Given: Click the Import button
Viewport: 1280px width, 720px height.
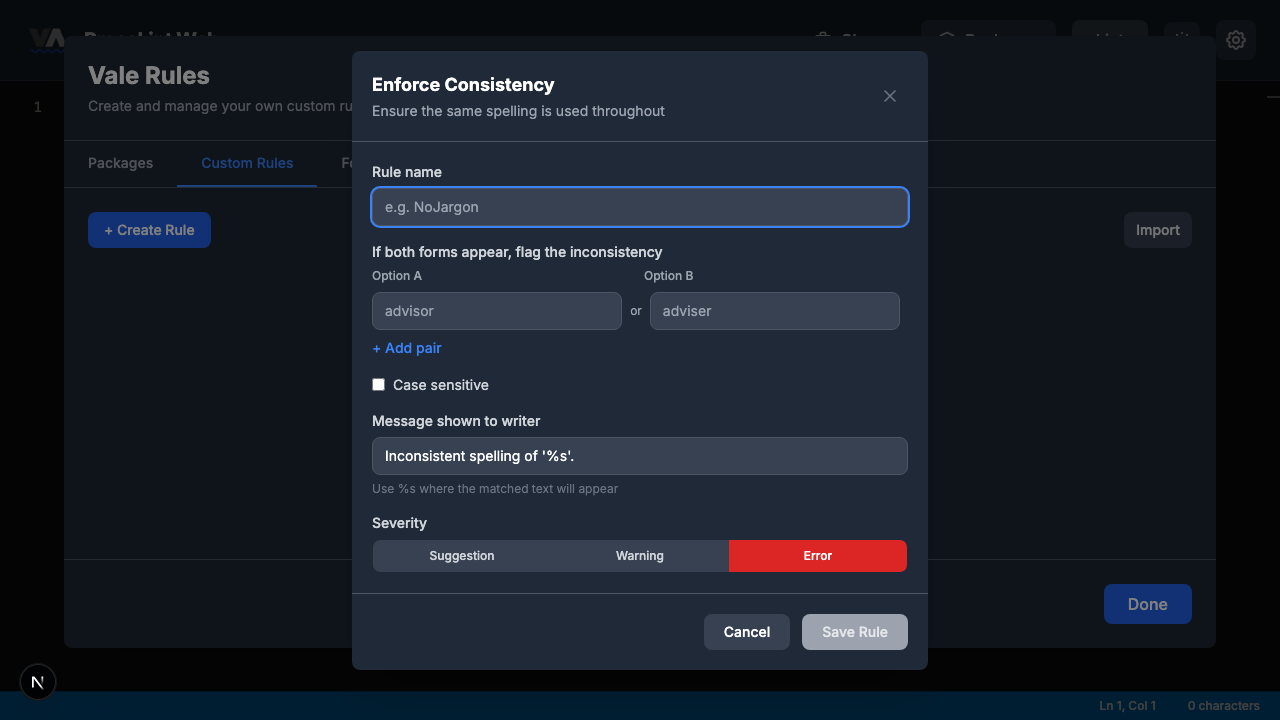Looking at the screenshot, I should pyautogui.click(x=1157, y=229).
